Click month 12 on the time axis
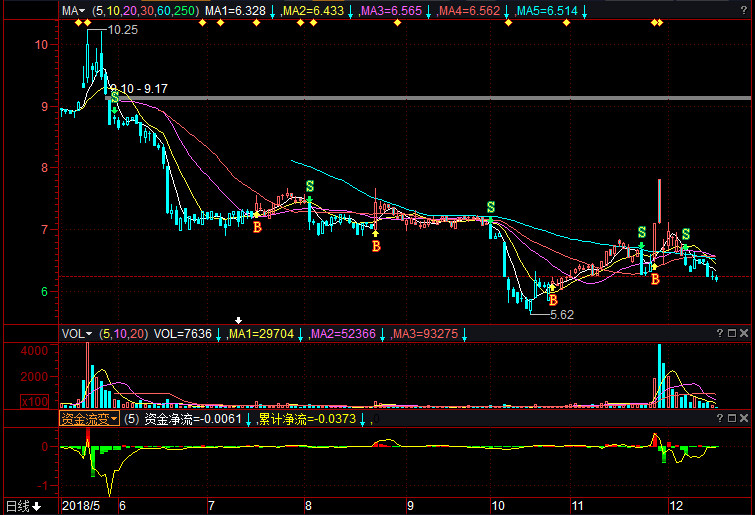The image size is (755, 515). [675, 506]
